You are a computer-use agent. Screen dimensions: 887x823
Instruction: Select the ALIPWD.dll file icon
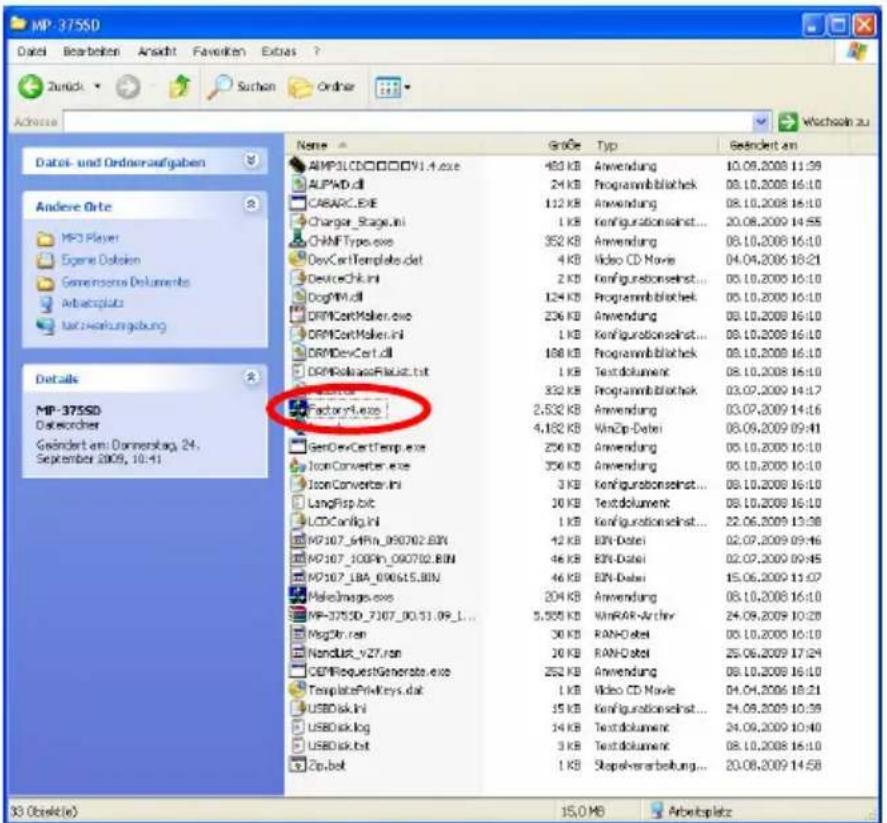[x=298, y=184]
